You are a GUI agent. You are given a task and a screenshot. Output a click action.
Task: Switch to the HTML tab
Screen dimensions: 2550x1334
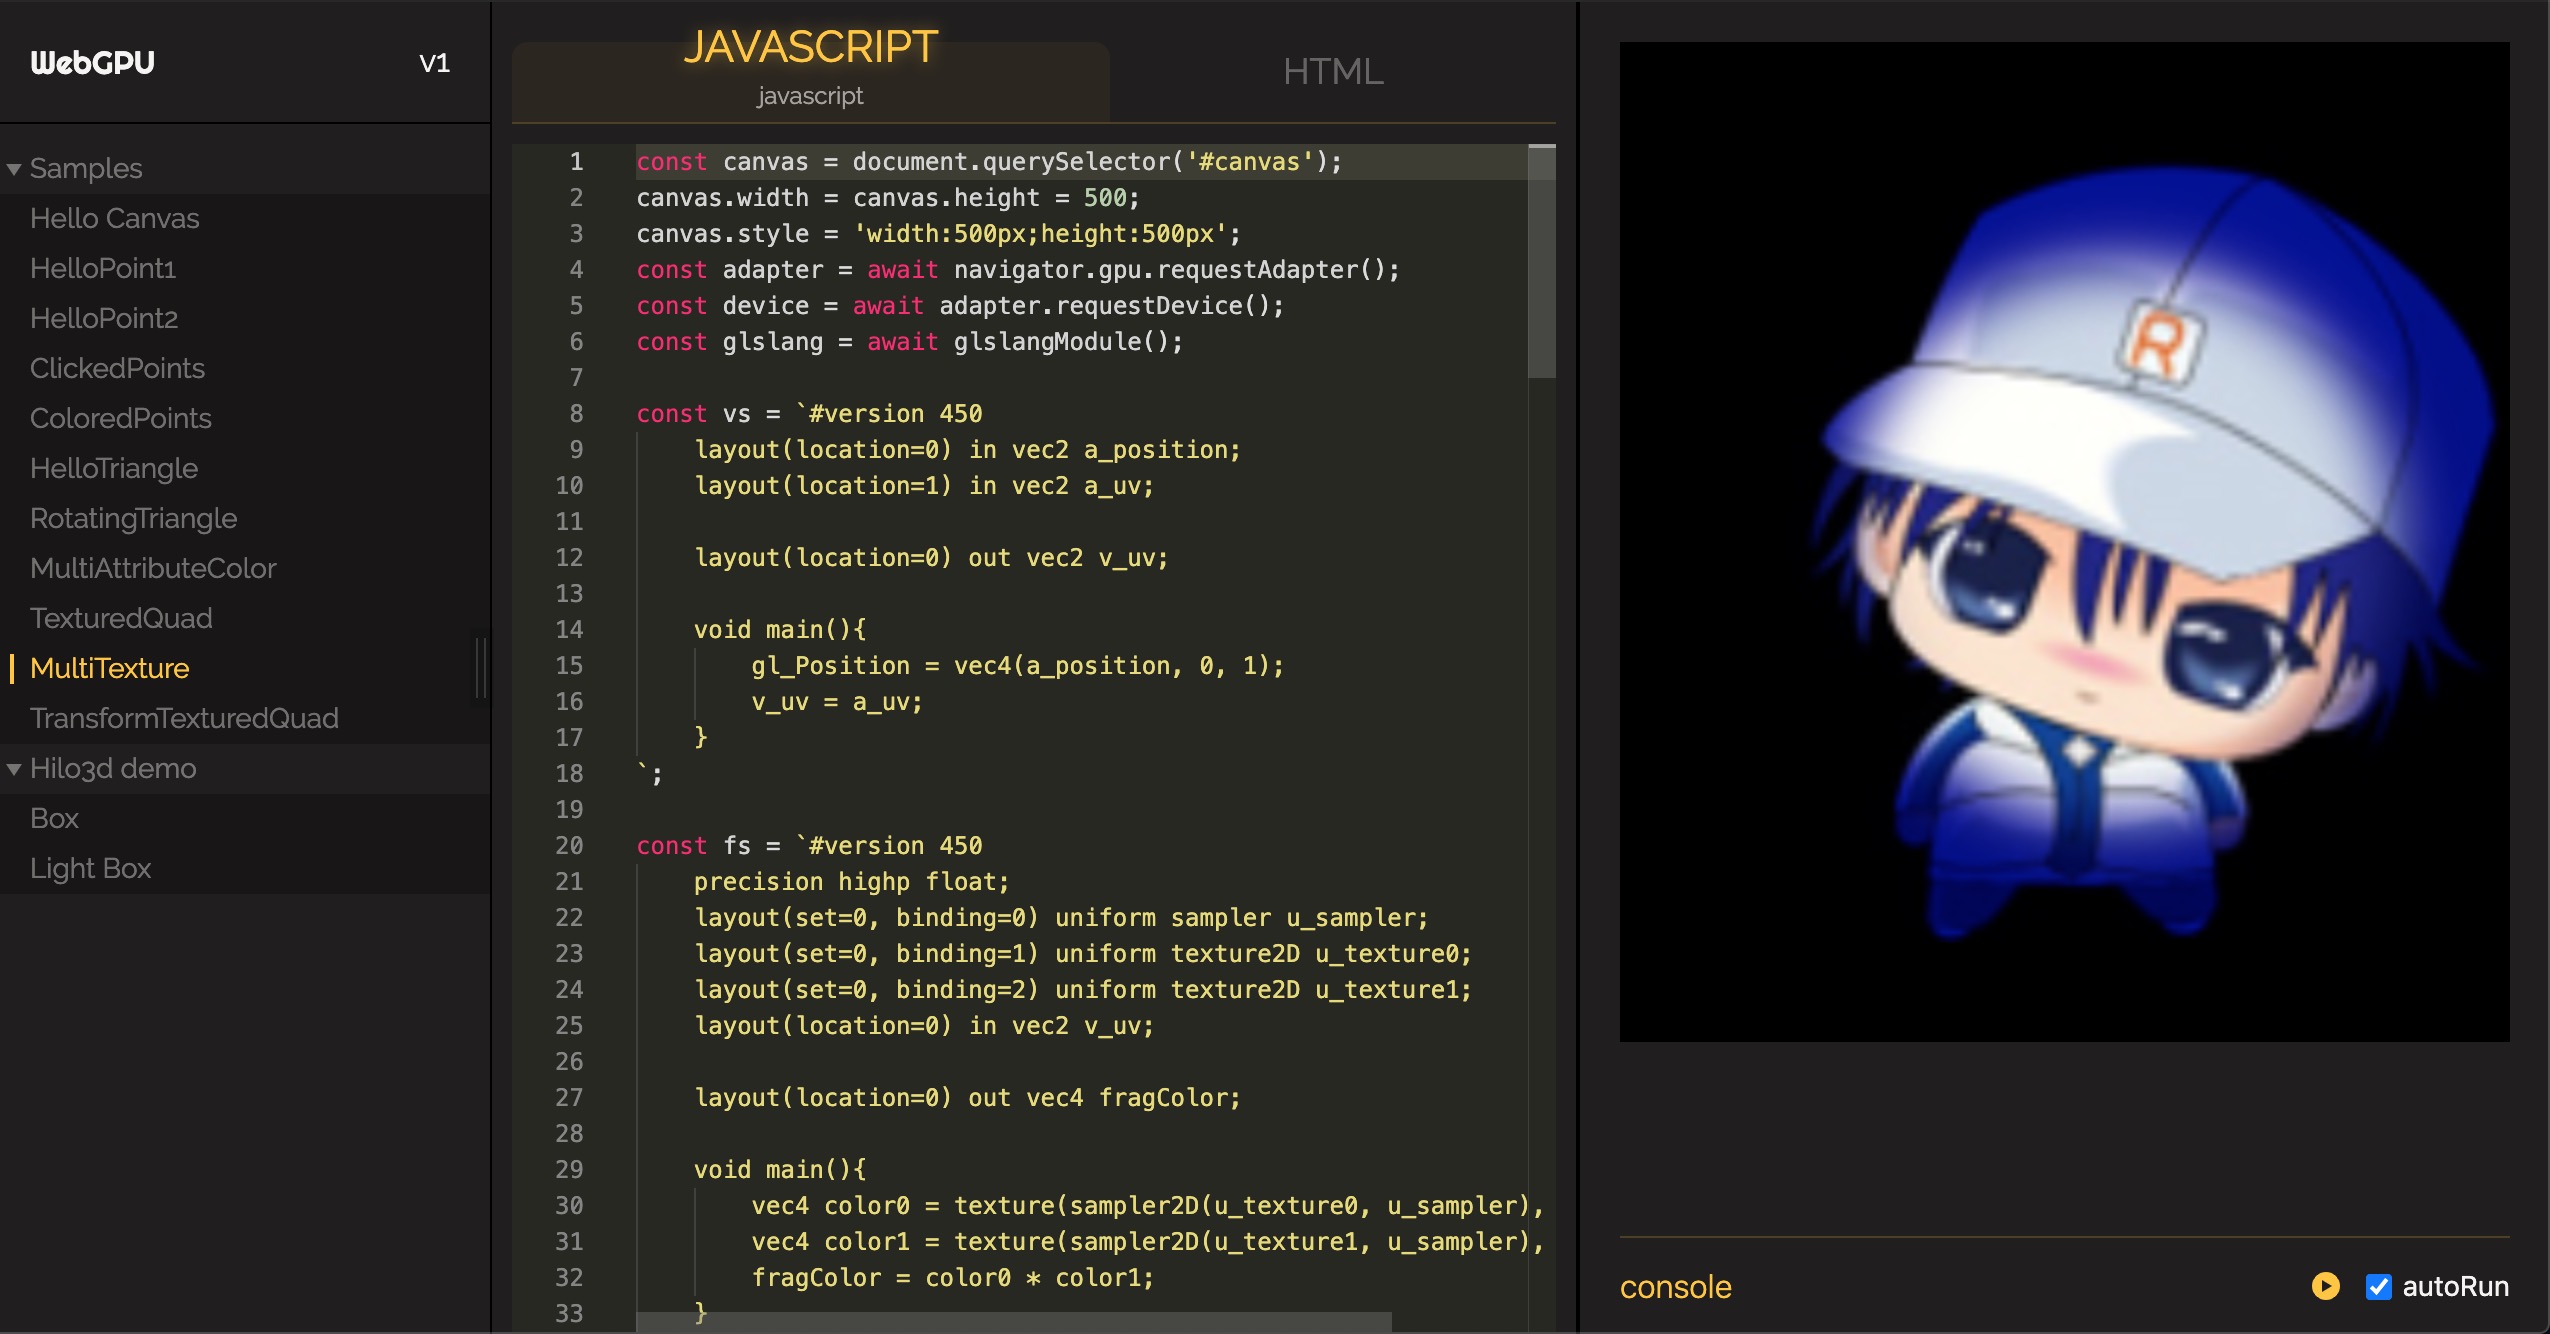[1333, 72]
